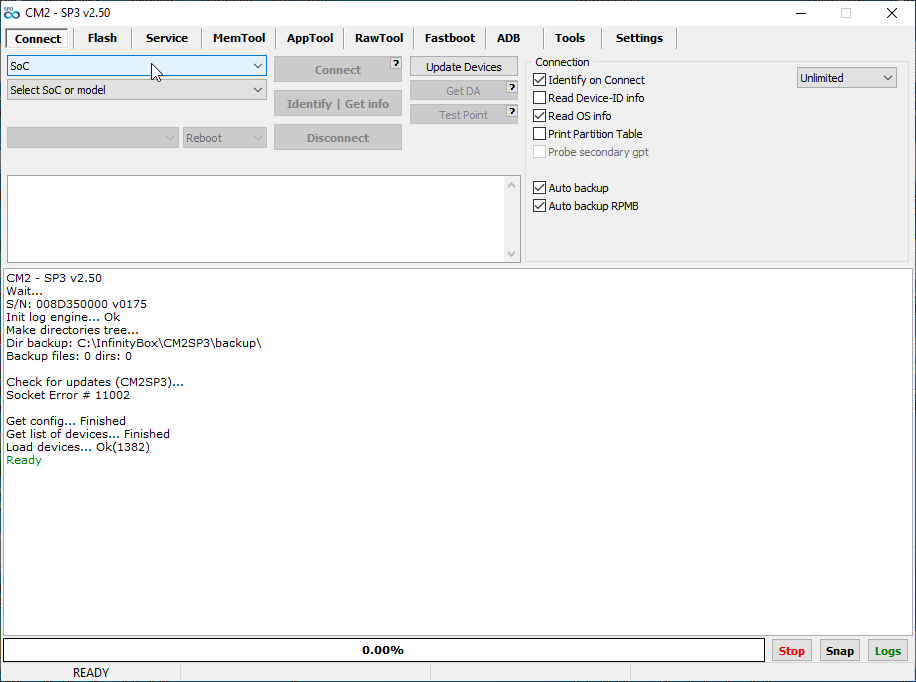This screenshot has width=916, height=682.
Task: Click the Update Devices button
Action: point(464,67)
